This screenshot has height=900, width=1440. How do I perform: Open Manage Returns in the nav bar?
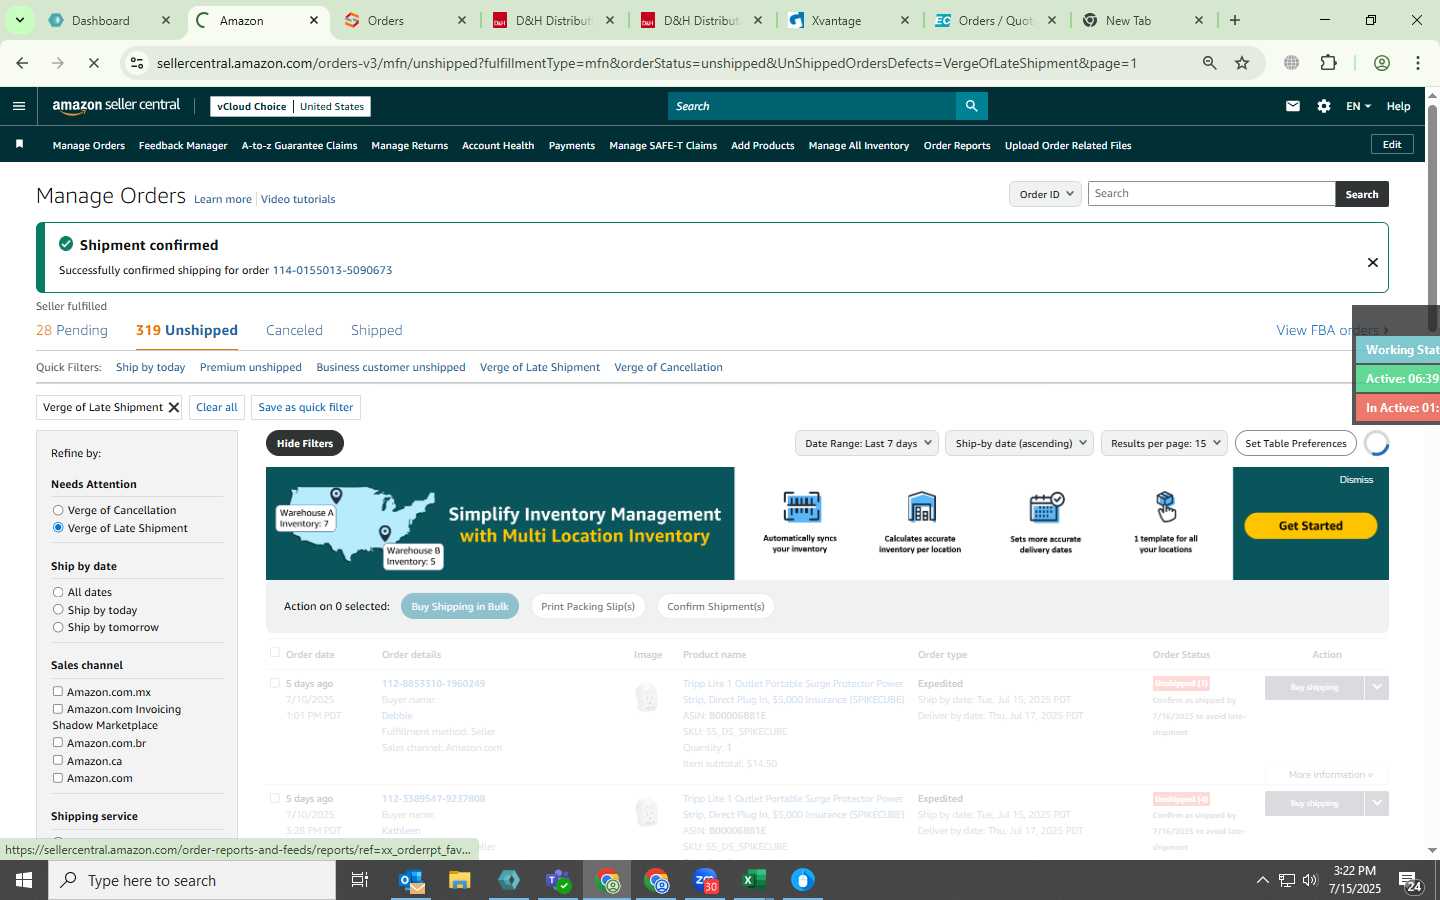tap(409, 145)
